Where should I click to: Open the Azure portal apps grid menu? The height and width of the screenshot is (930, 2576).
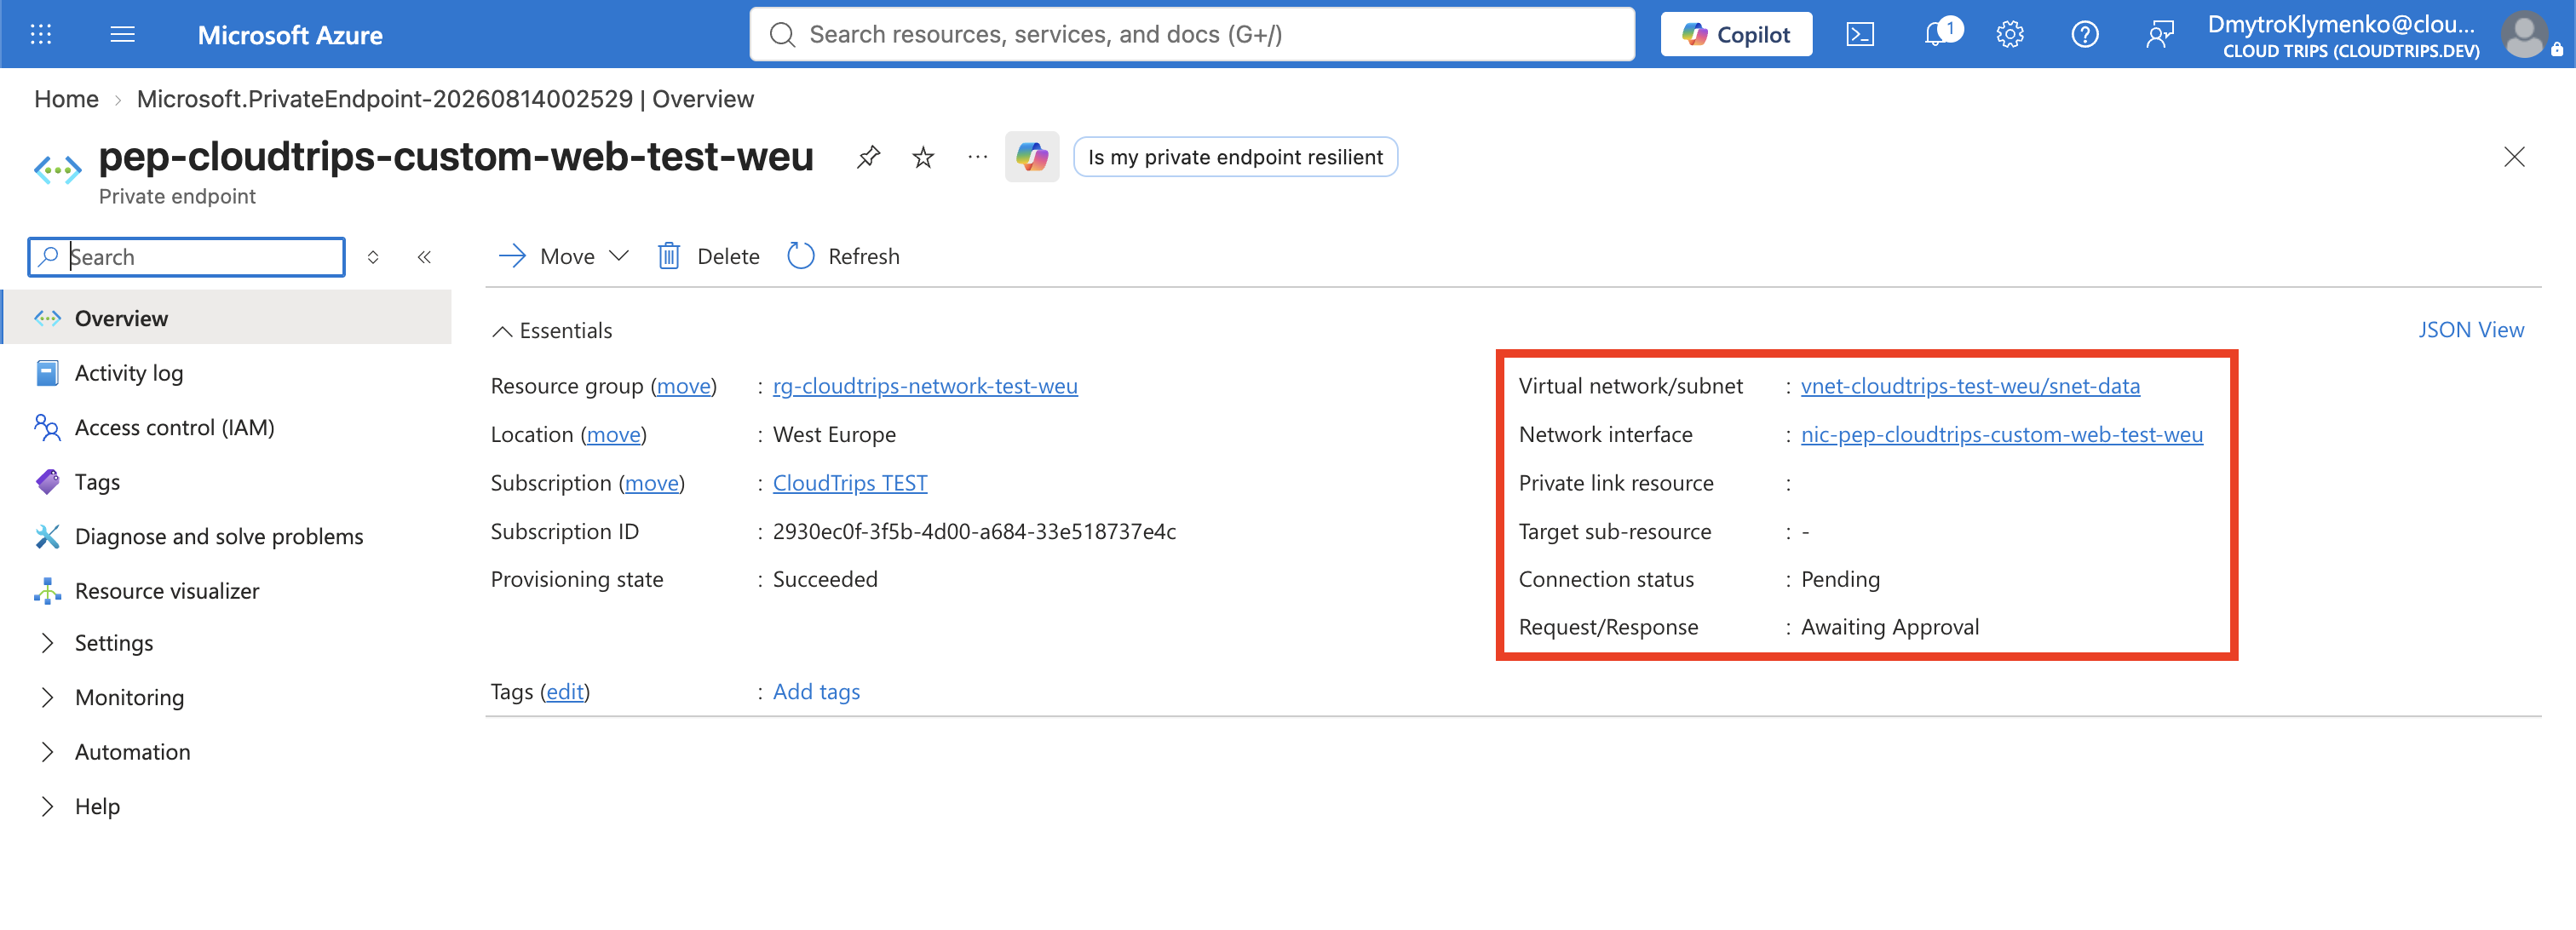point(40,34)
